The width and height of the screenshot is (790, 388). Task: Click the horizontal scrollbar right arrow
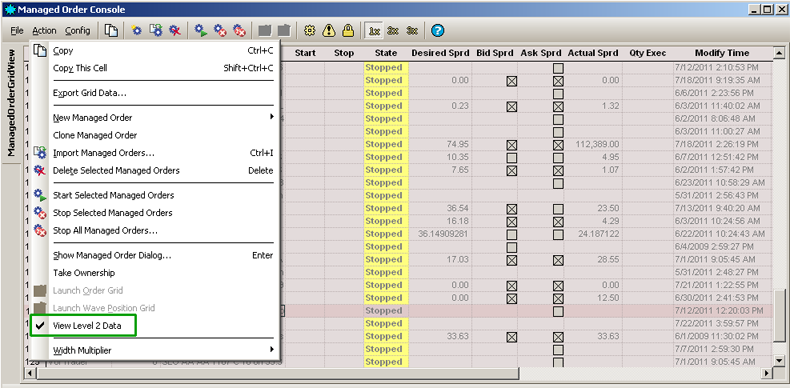coord(767,373)
